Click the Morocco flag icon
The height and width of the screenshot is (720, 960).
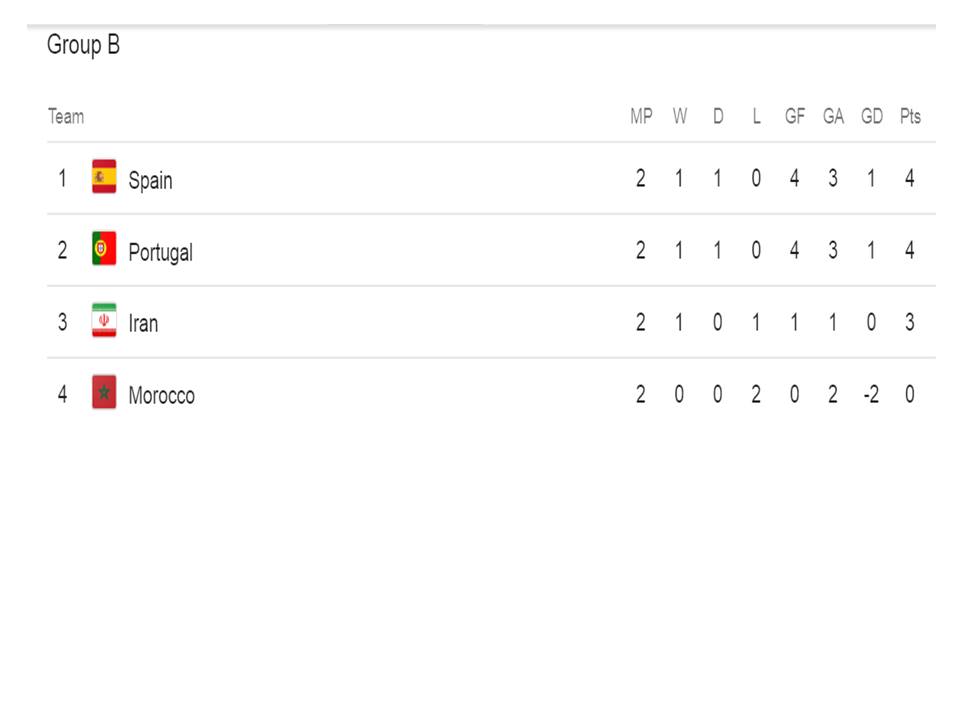pyautogui.click(x=104, y=392)
